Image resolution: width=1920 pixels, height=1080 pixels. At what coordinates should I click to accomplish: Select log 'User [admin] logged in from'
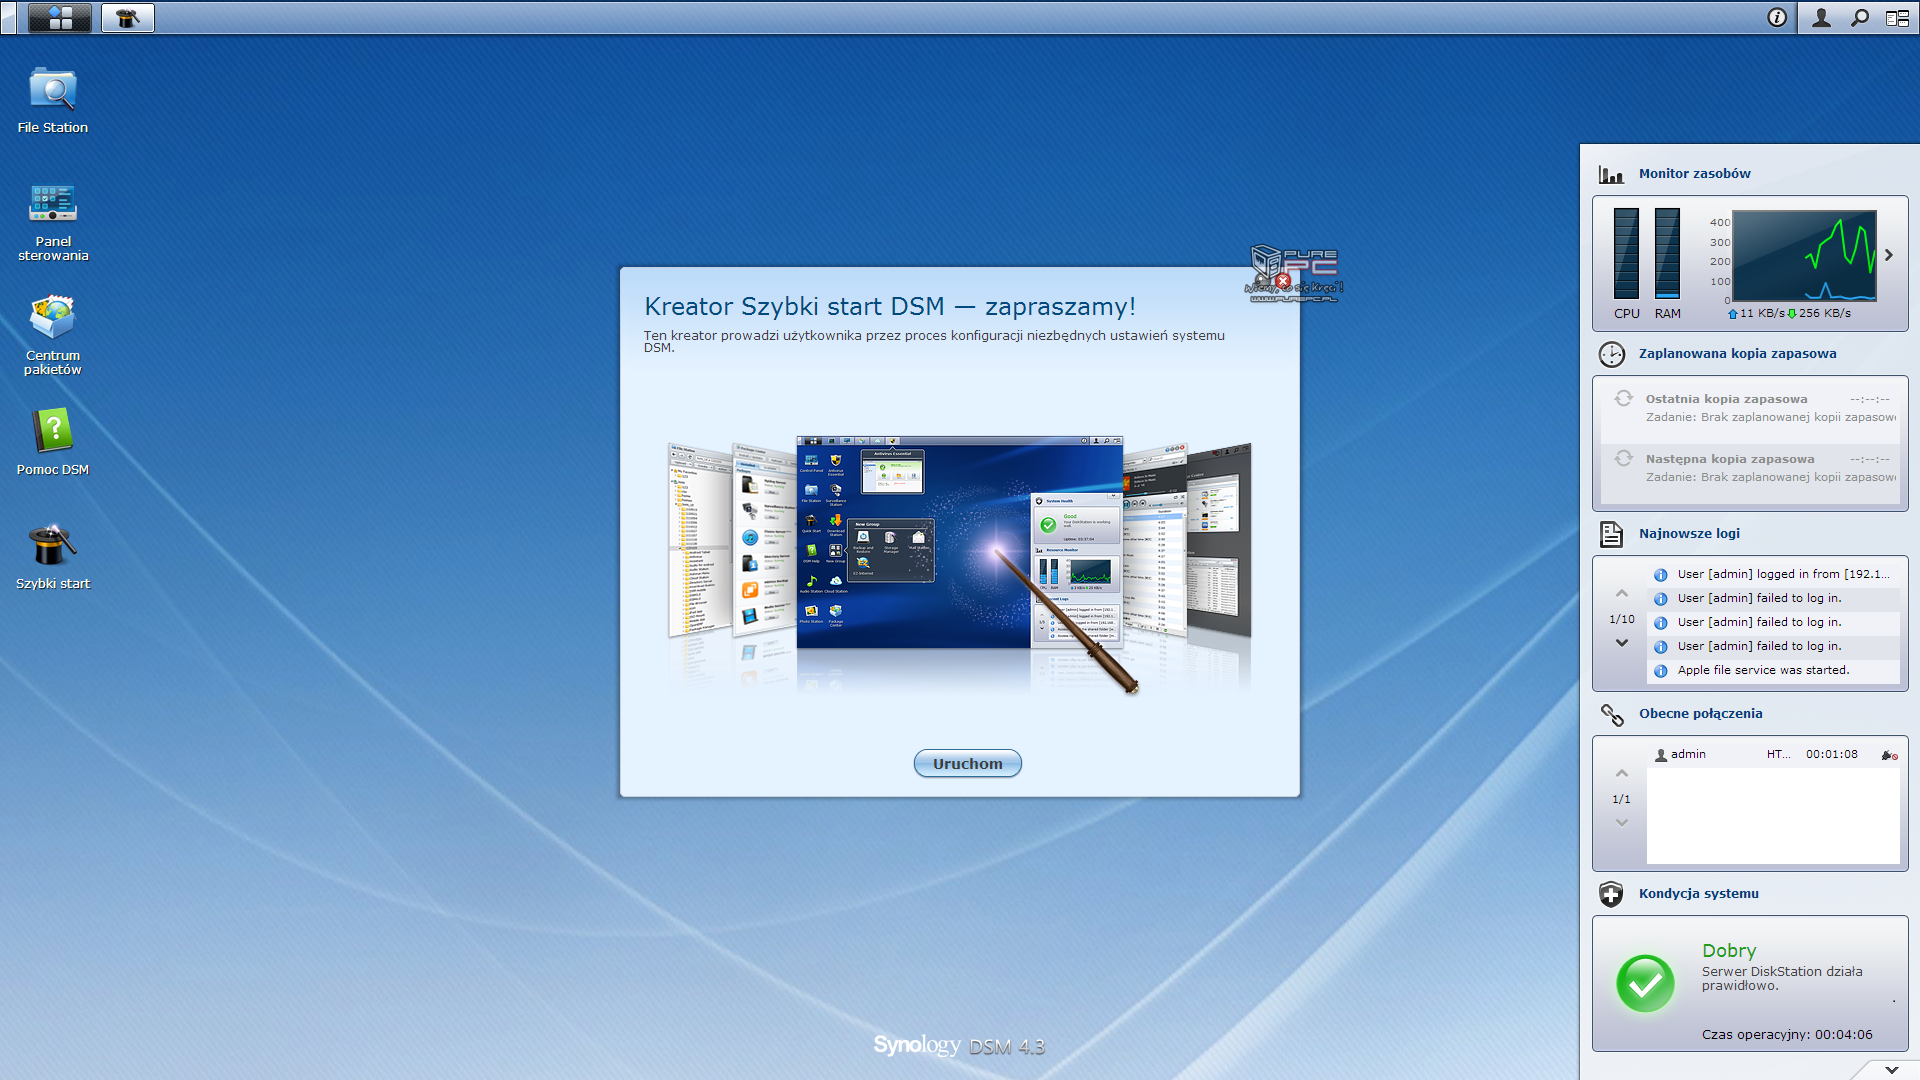[x=1773, y=574]
